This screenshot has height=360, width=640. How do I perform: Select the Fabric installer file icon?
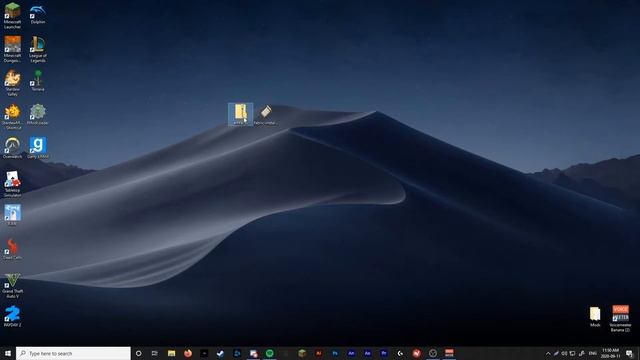click(266, 114)
